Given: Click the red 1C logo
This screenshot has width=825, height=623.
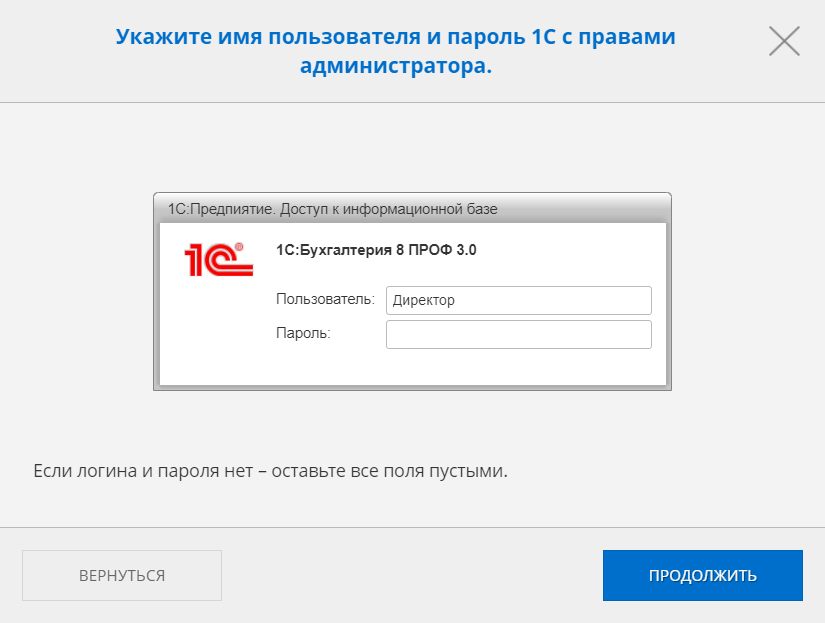Looking at the screenshot, I should coord(217,259).
